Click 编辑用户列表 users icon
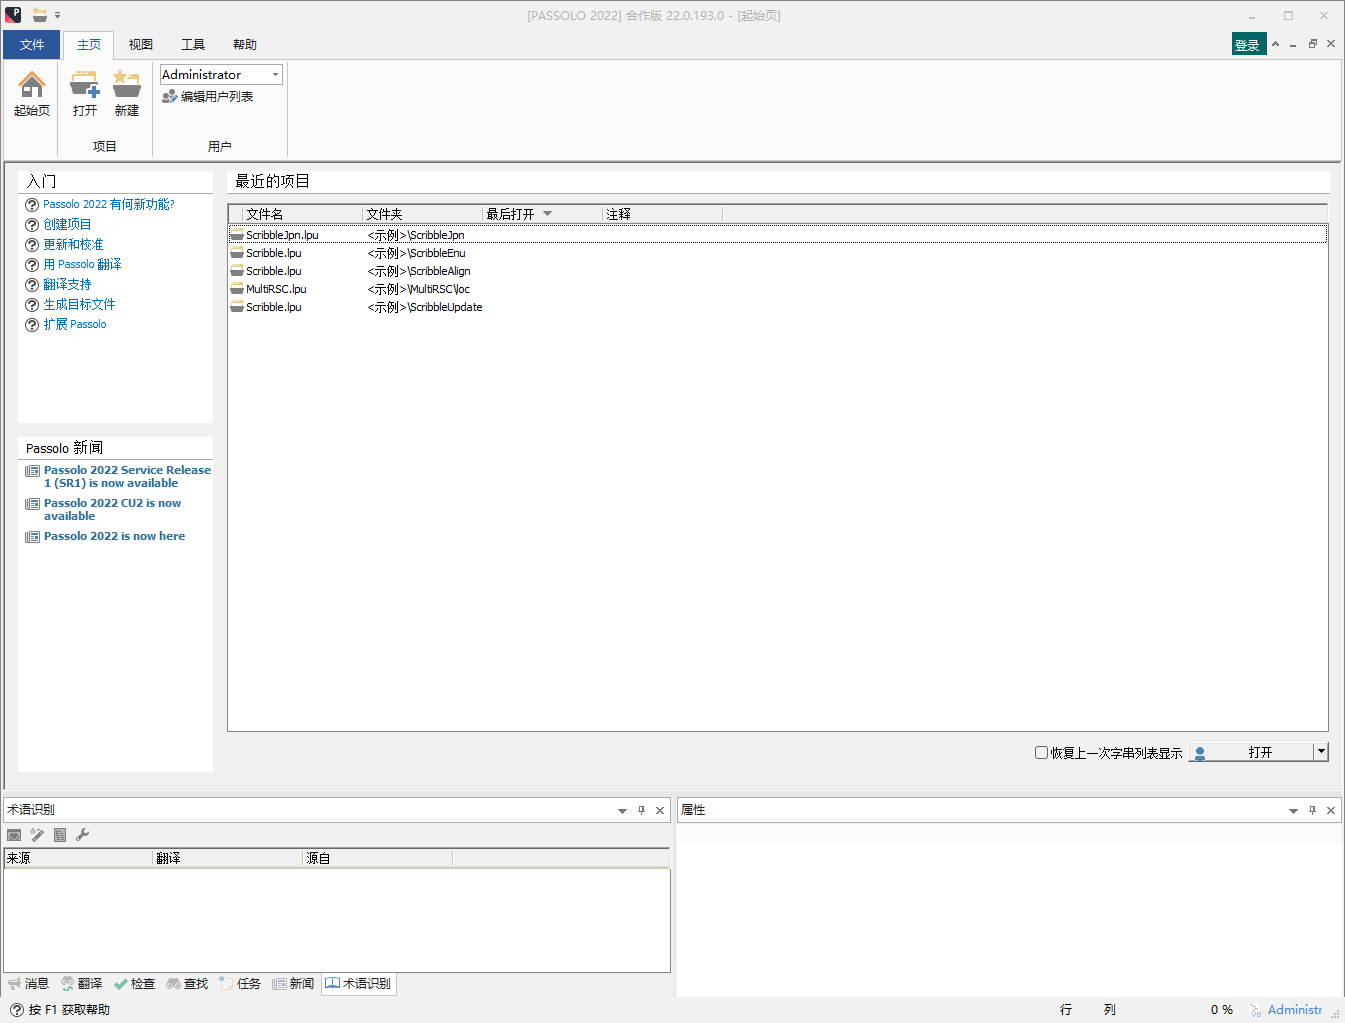Image resolution: width=1345 pixels, height=1023 pixels. (170, 97)
